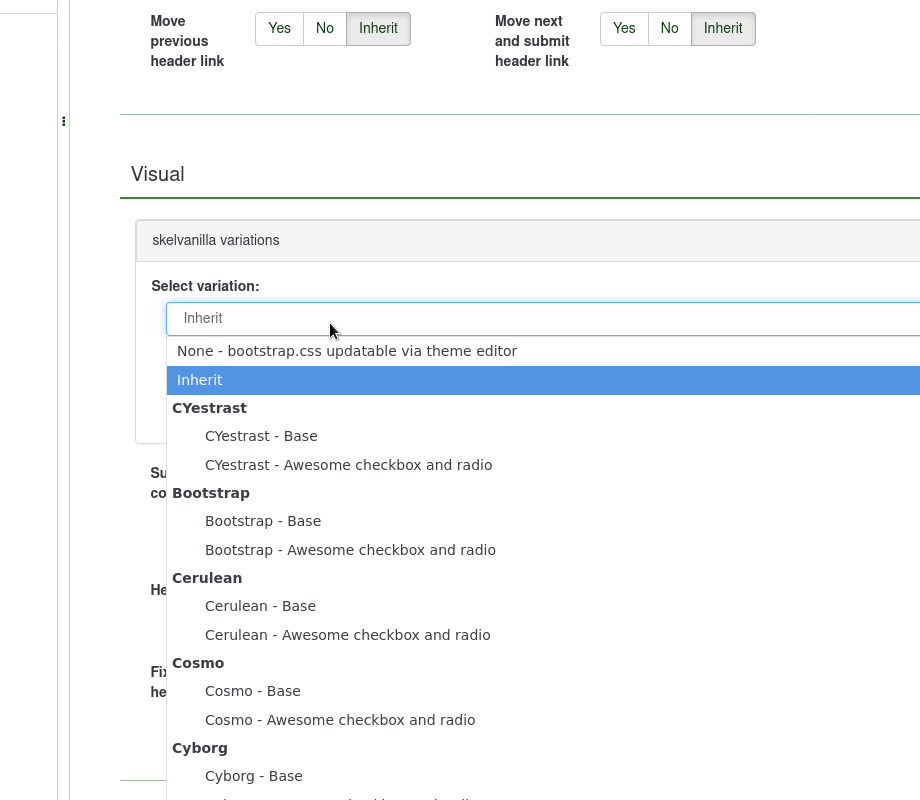Pick Cyborg - Base from the list
The image size is (920, 800).
pos(253,776)
